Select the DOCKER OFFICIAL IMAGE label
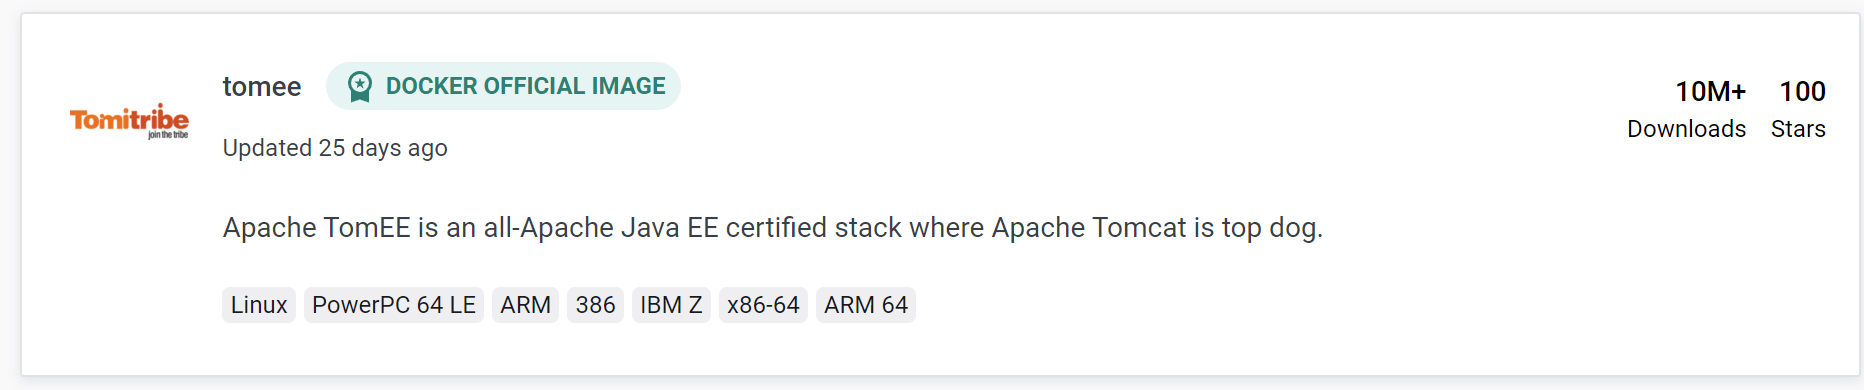This screenshot has height=390, width=1864. click(525, 86)
